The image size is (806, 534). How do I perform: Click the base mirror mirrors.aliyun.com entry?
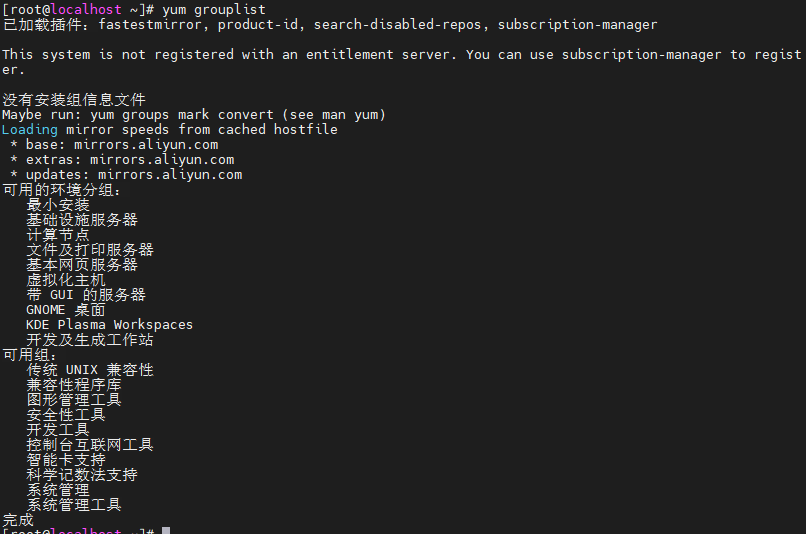(x=145, y=145)
